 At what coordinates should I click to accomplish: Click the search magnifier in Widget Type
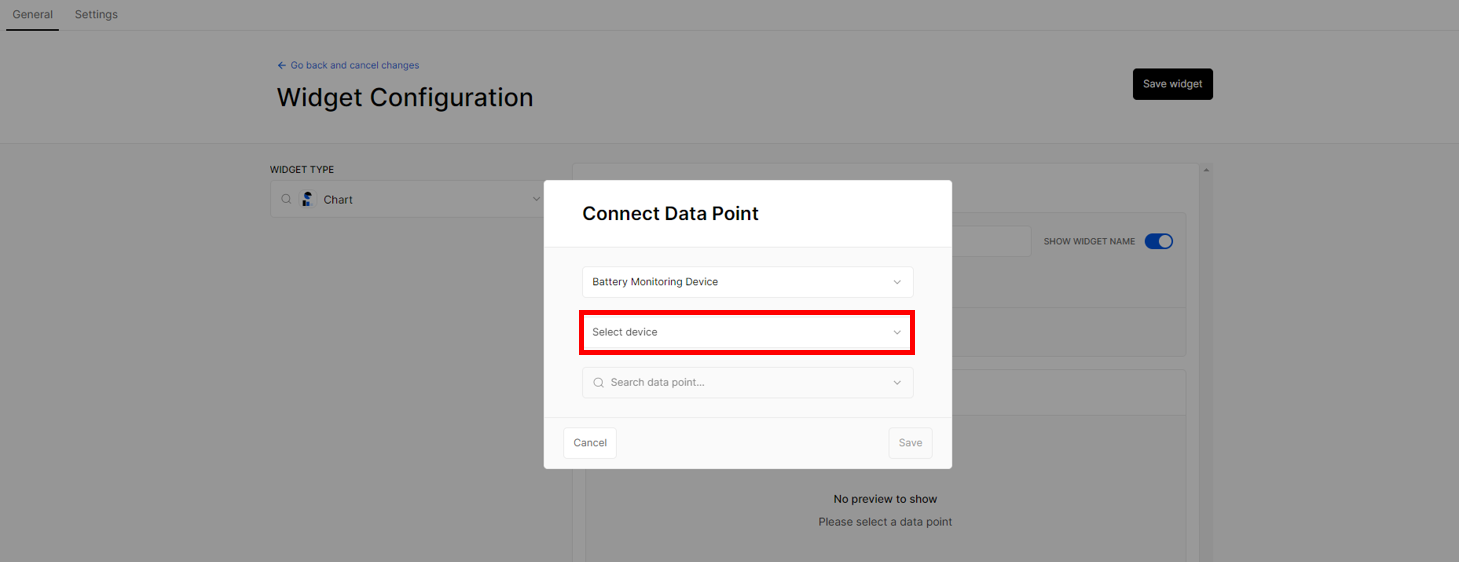pos(286,199)
